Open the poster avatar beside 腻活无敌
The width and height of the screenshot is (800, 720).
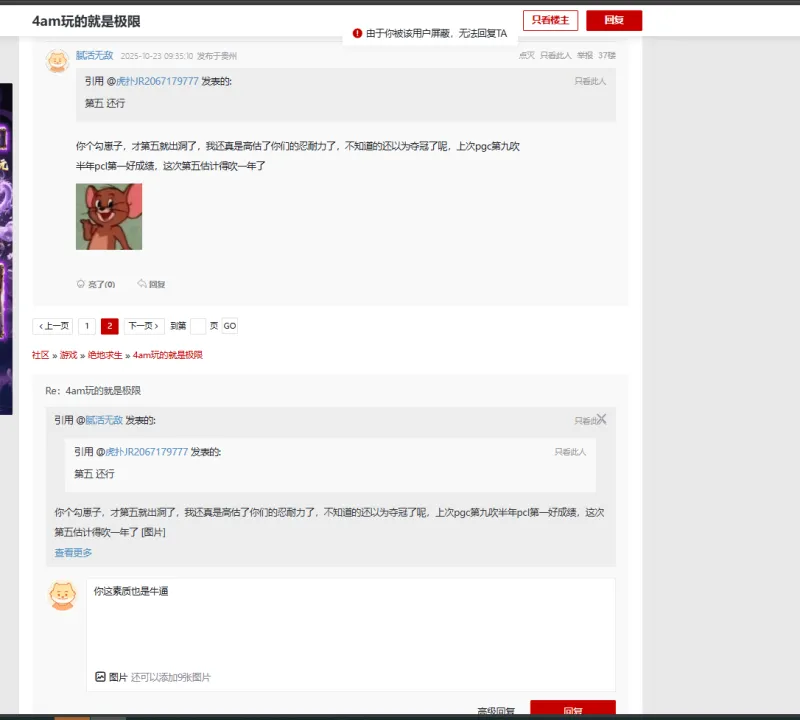pyautogui.click(x=57, y=60)
